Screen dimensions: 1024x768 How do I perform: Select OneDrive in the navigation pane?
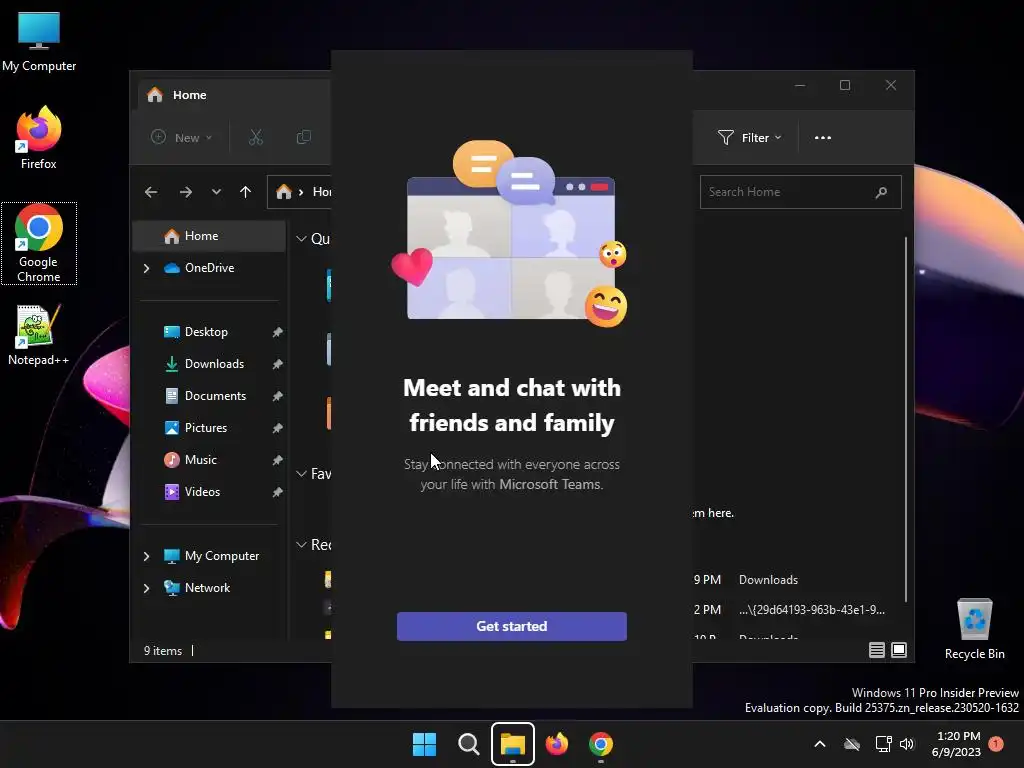209,268
